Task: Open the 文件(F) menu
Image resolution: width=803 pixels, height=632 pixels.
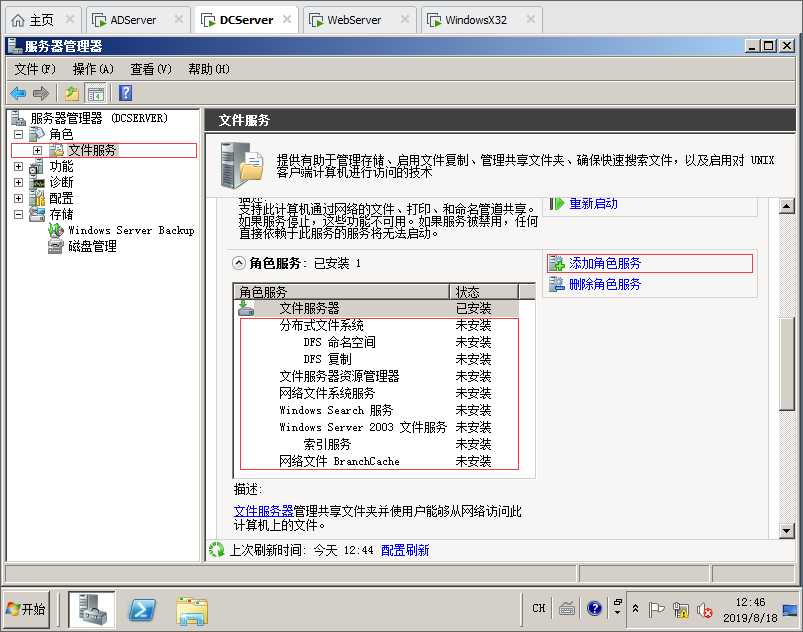Action: 35,69
